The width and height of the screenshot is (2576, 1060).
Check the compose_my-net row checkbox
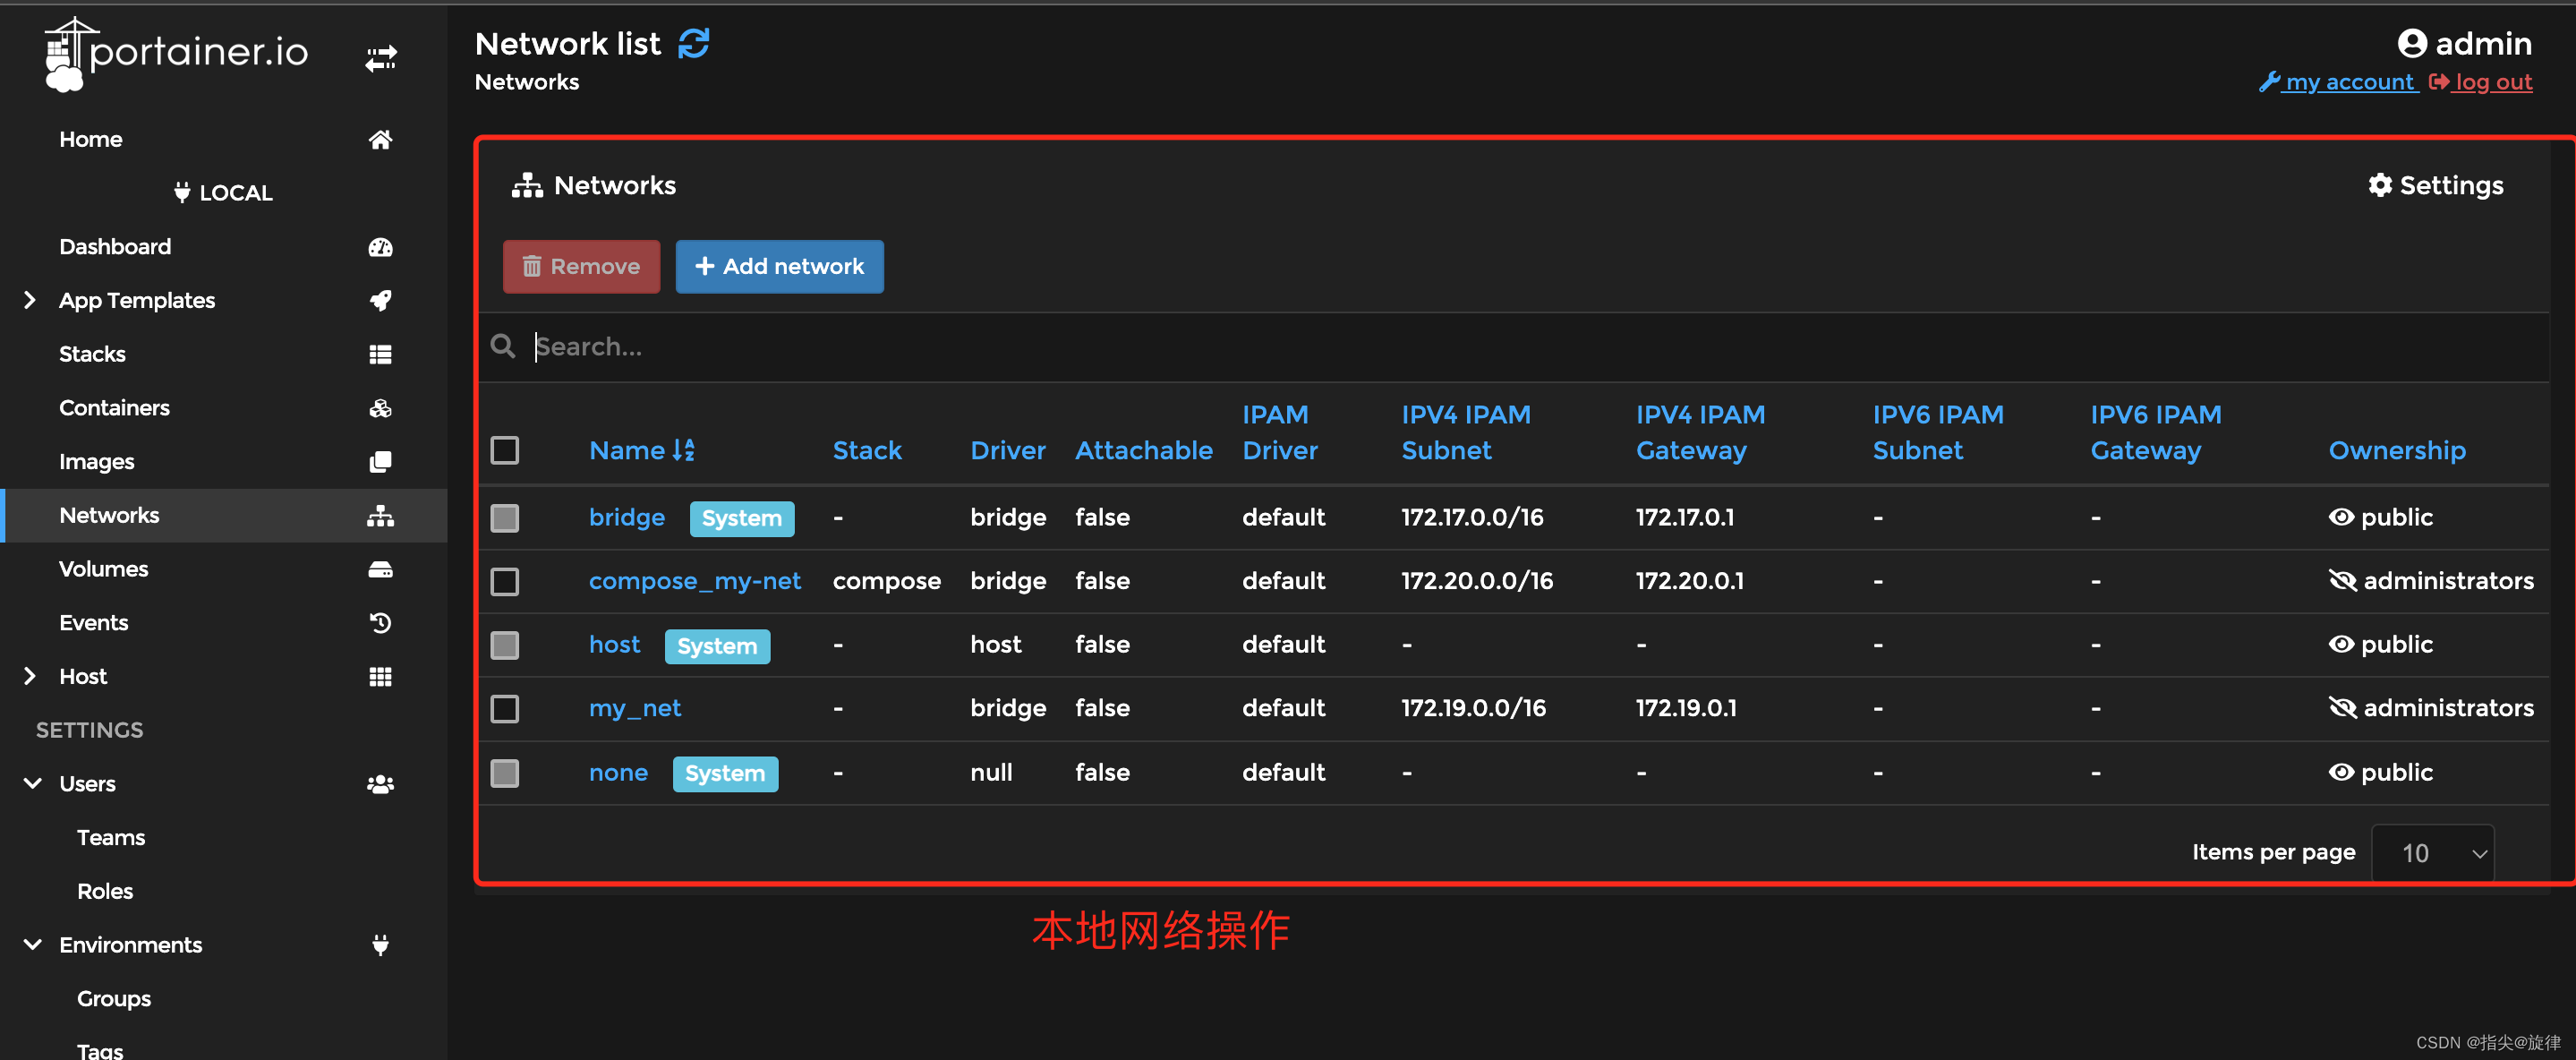505,581
